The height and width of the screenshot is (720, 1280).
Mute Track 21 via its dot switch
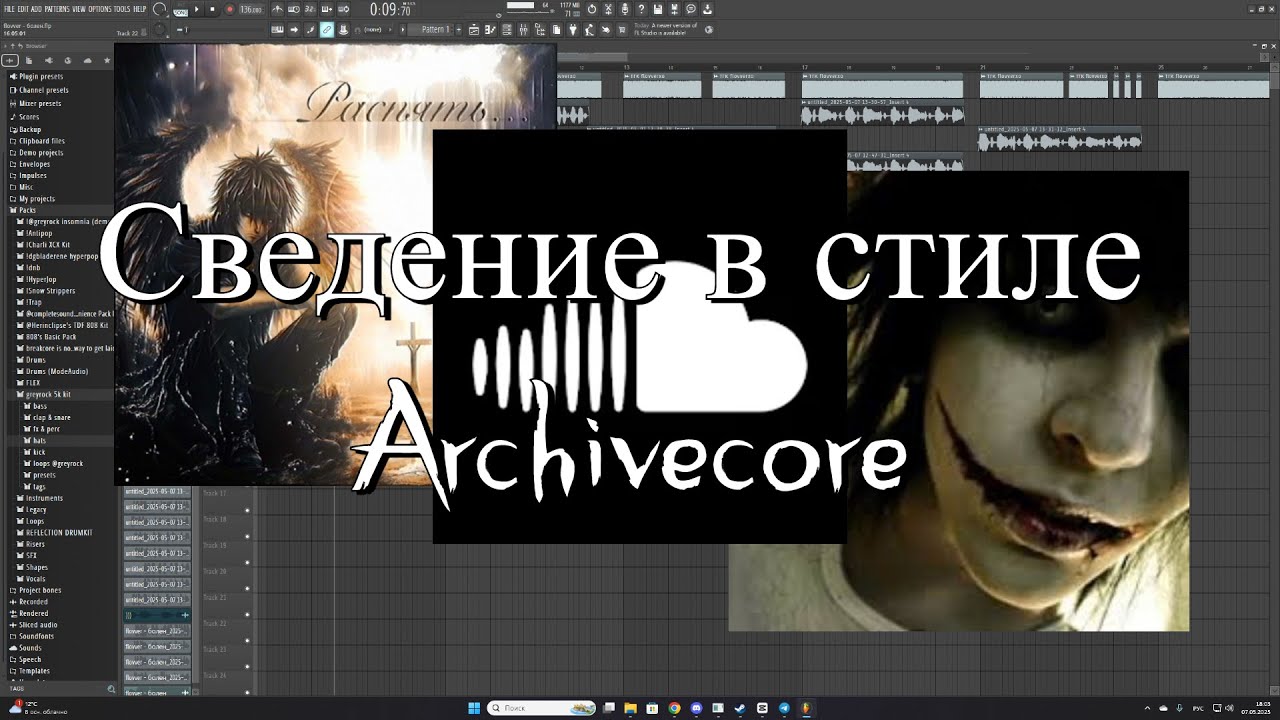[x=247, y=615]
